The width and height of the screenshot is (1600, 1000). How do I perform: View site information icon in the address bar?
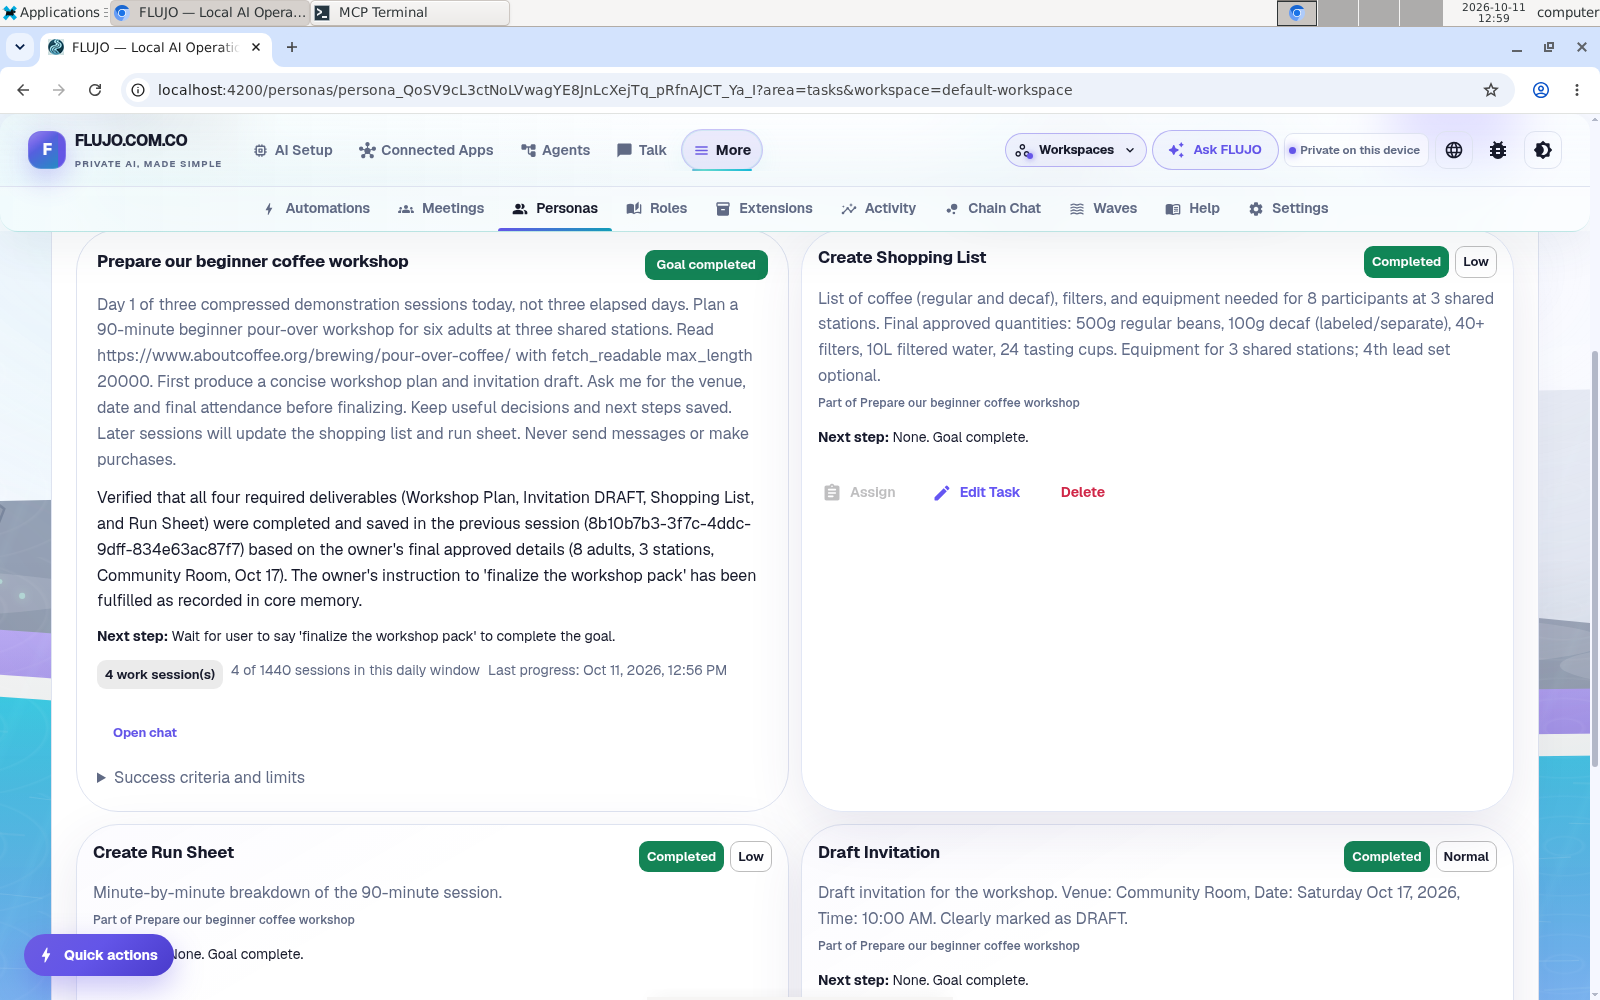click(x=138, y=90)
